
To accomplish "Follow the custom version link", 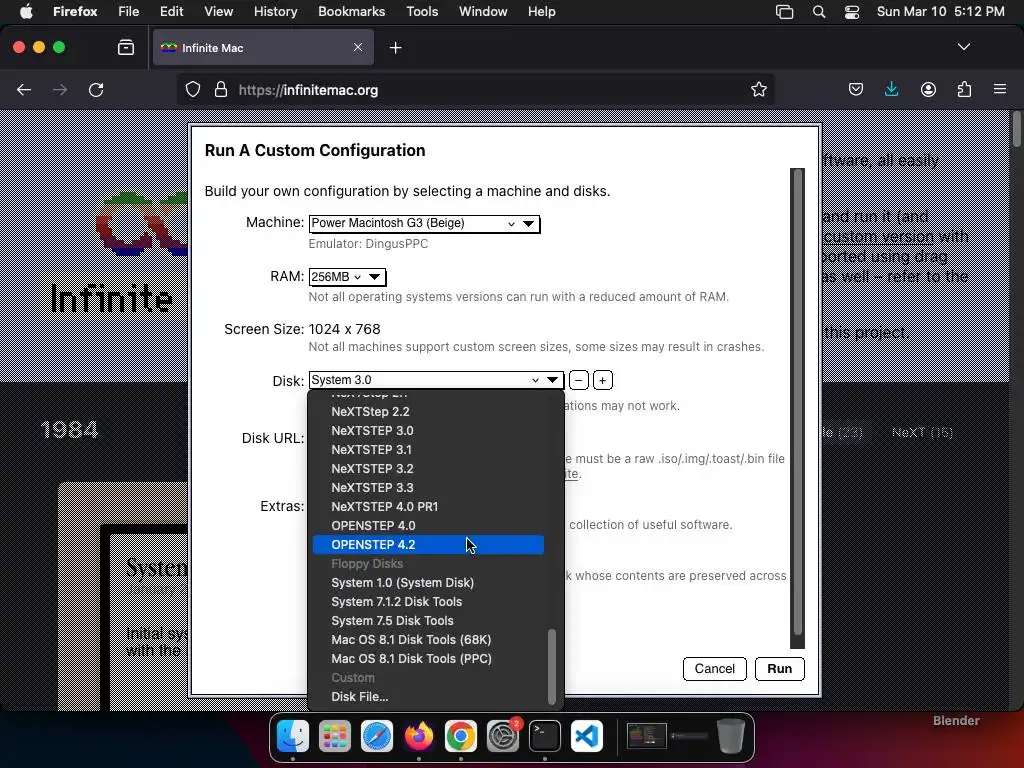I will pos(878,236).
